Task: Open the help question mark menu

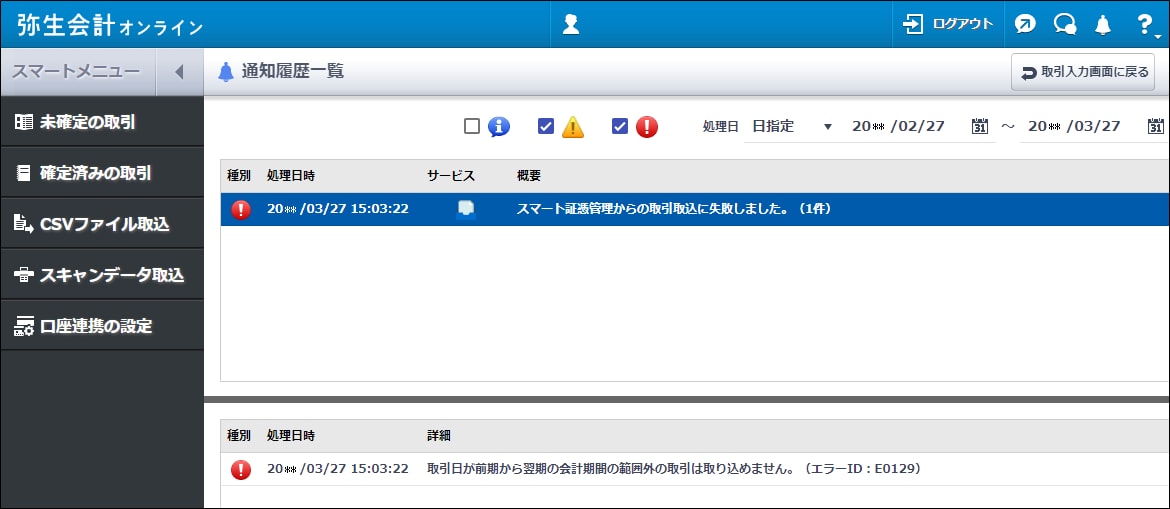Action: tap(1144, 25)
